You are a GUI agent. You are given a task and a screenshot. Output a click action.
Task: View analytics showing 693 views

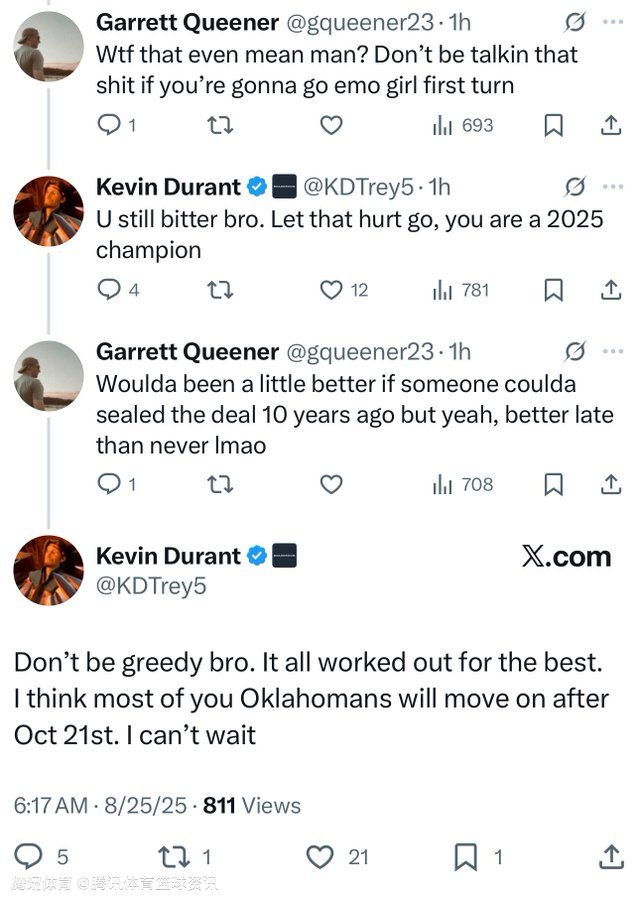tap(463, 125)
